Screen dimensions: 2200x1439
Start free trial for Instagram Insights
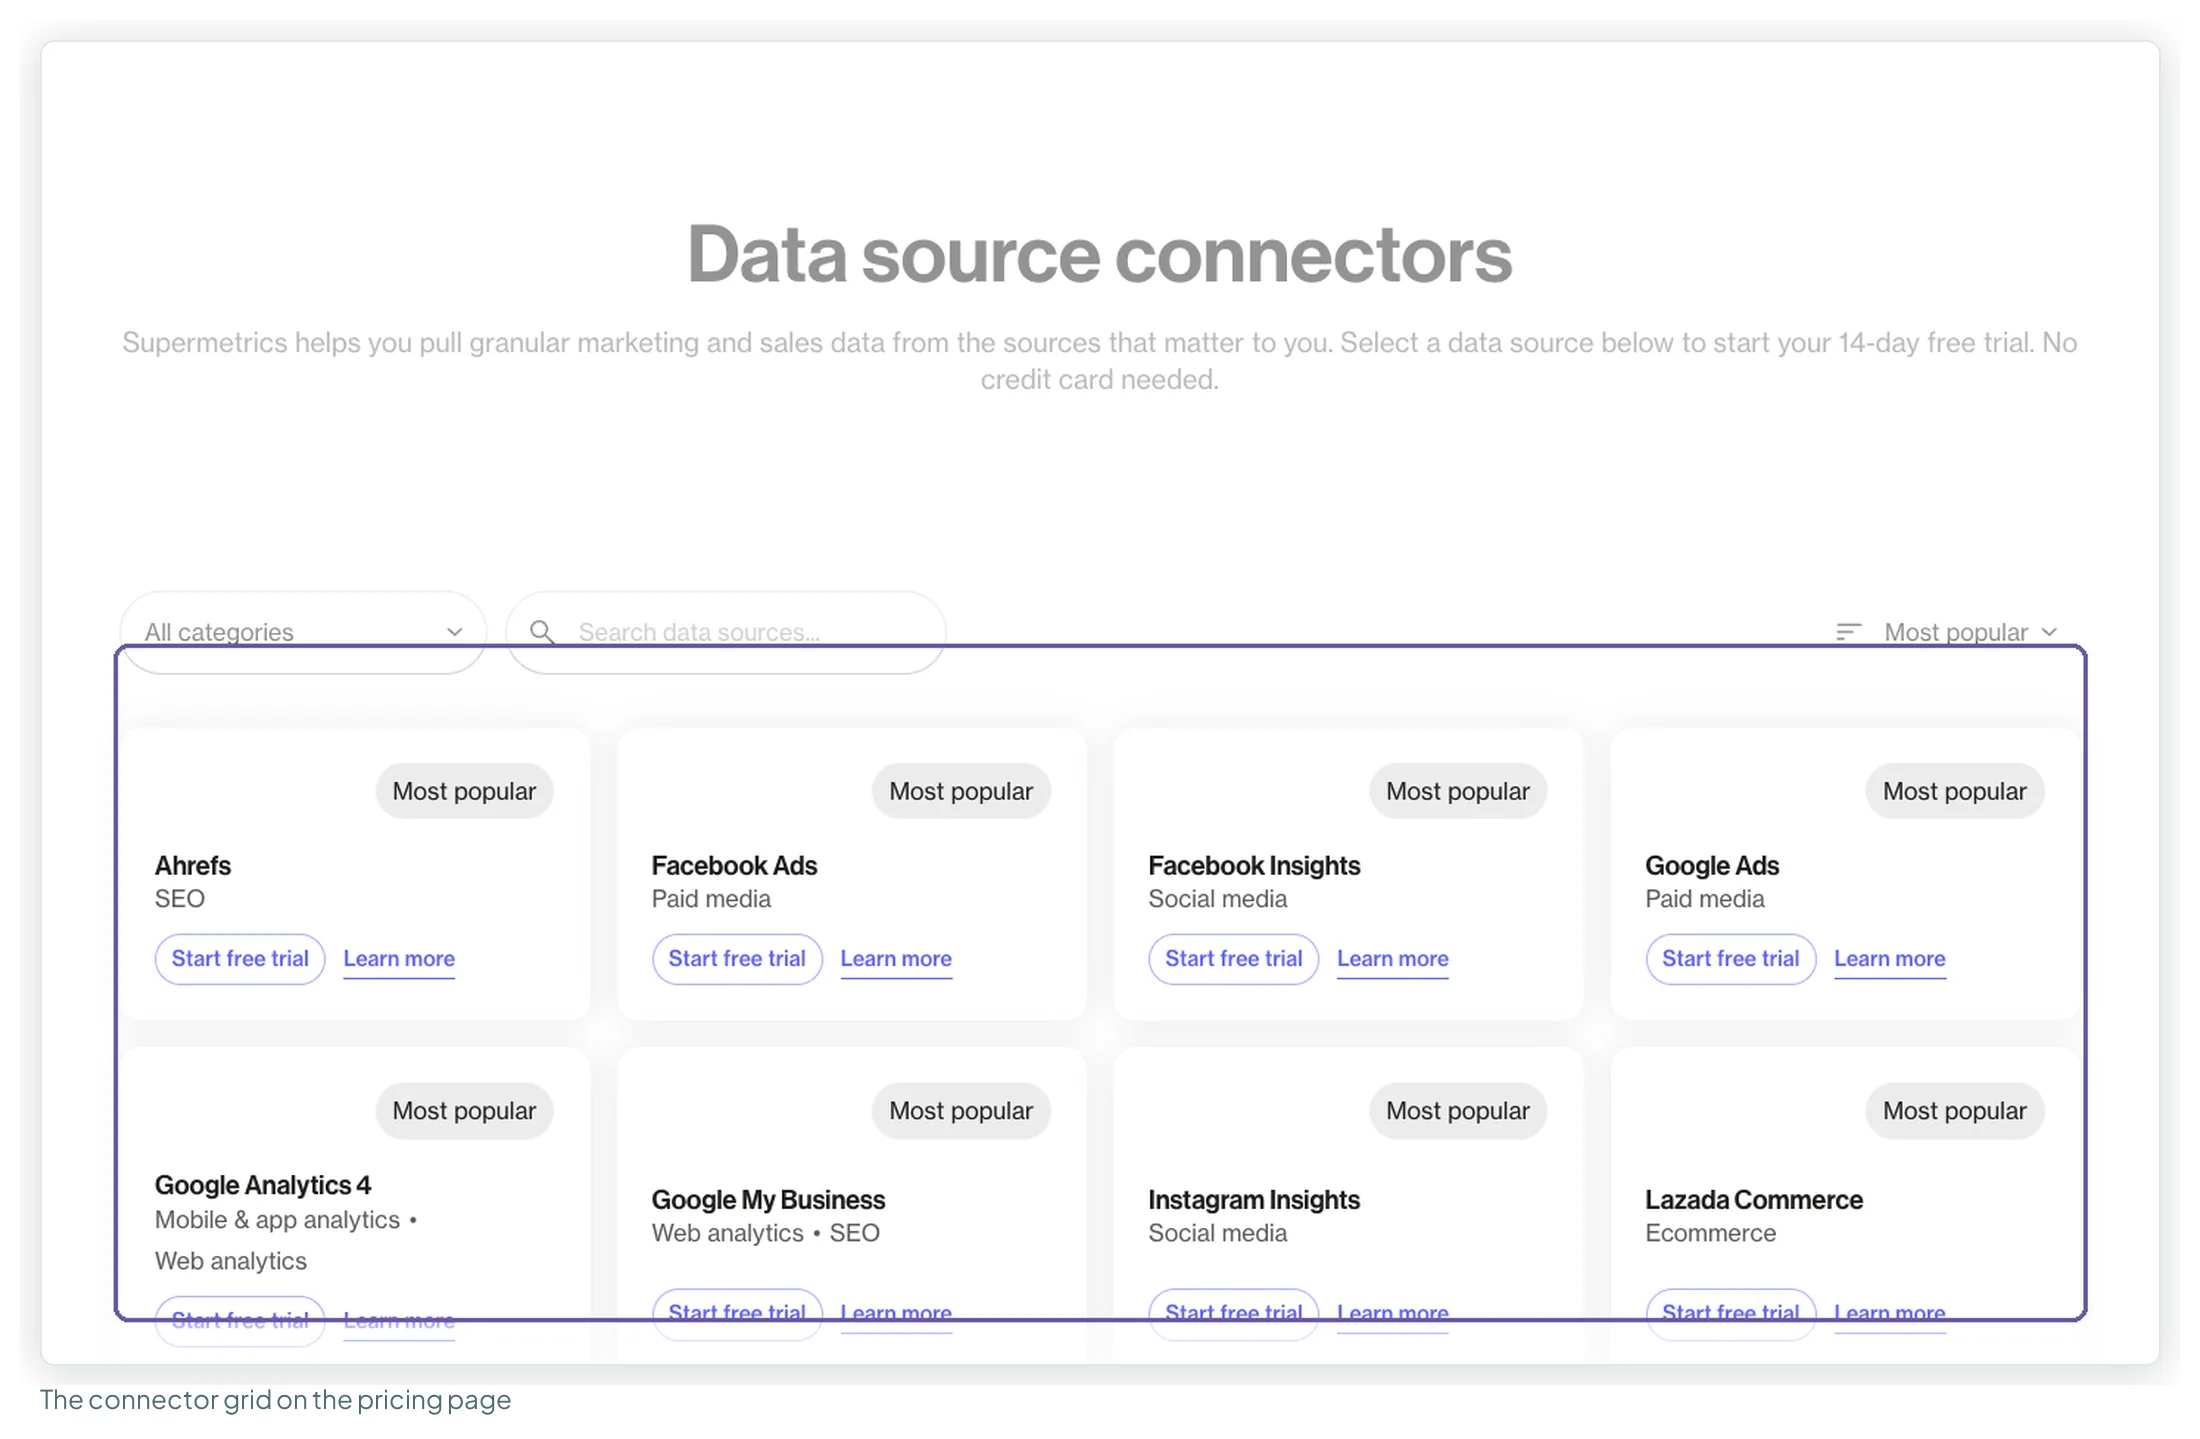coord(1234,1314)
